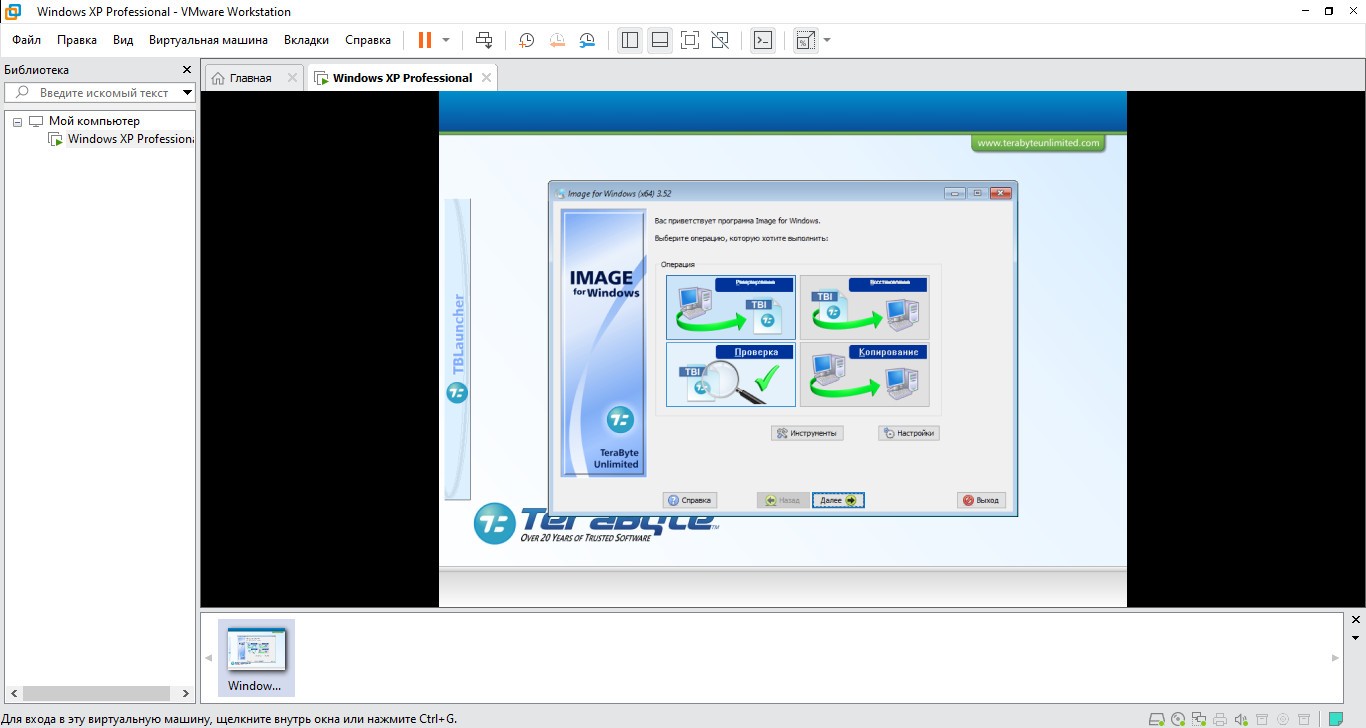The height and width of the screenshot is (728, 1366).
Task: Open the thumbnail bar options dropdown arrow
Action: coord(1355,637)
